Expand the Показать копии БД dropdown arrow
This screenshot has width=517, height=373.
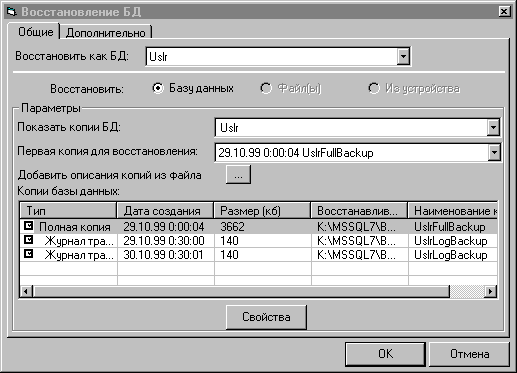493,127
